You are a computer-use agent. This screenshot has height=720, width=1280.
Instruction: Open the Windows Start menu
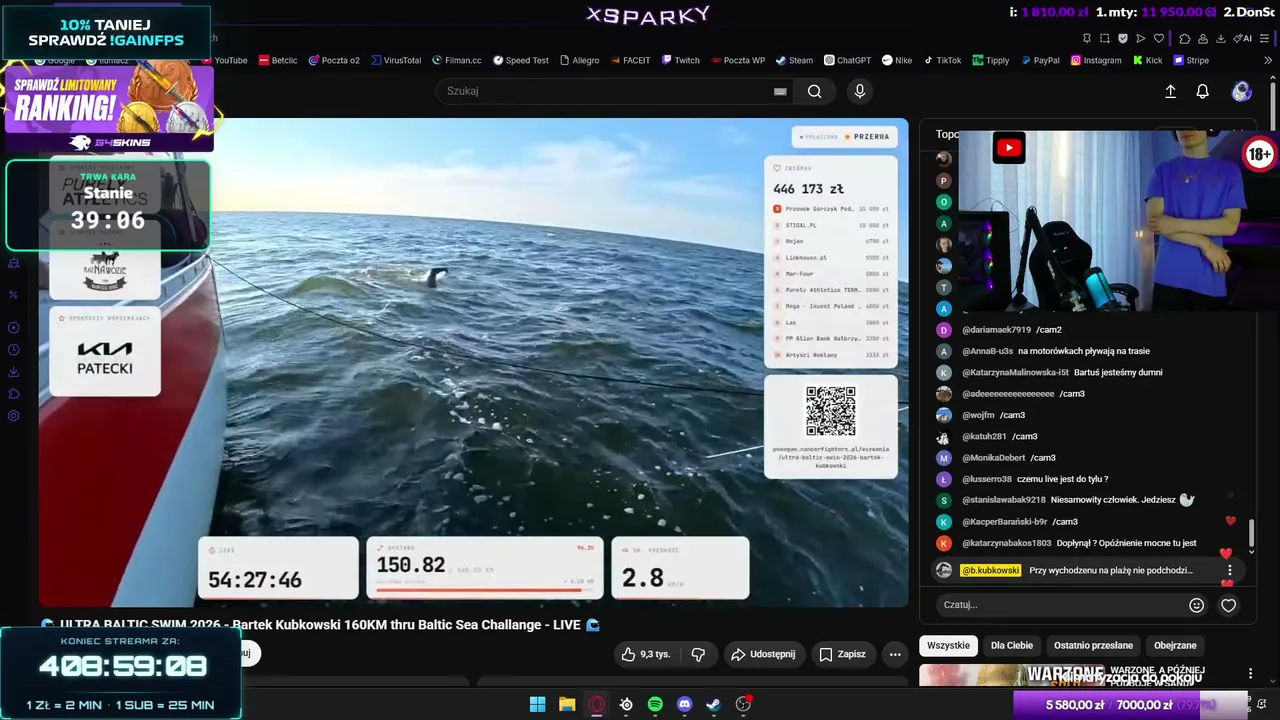pos(538,704)
